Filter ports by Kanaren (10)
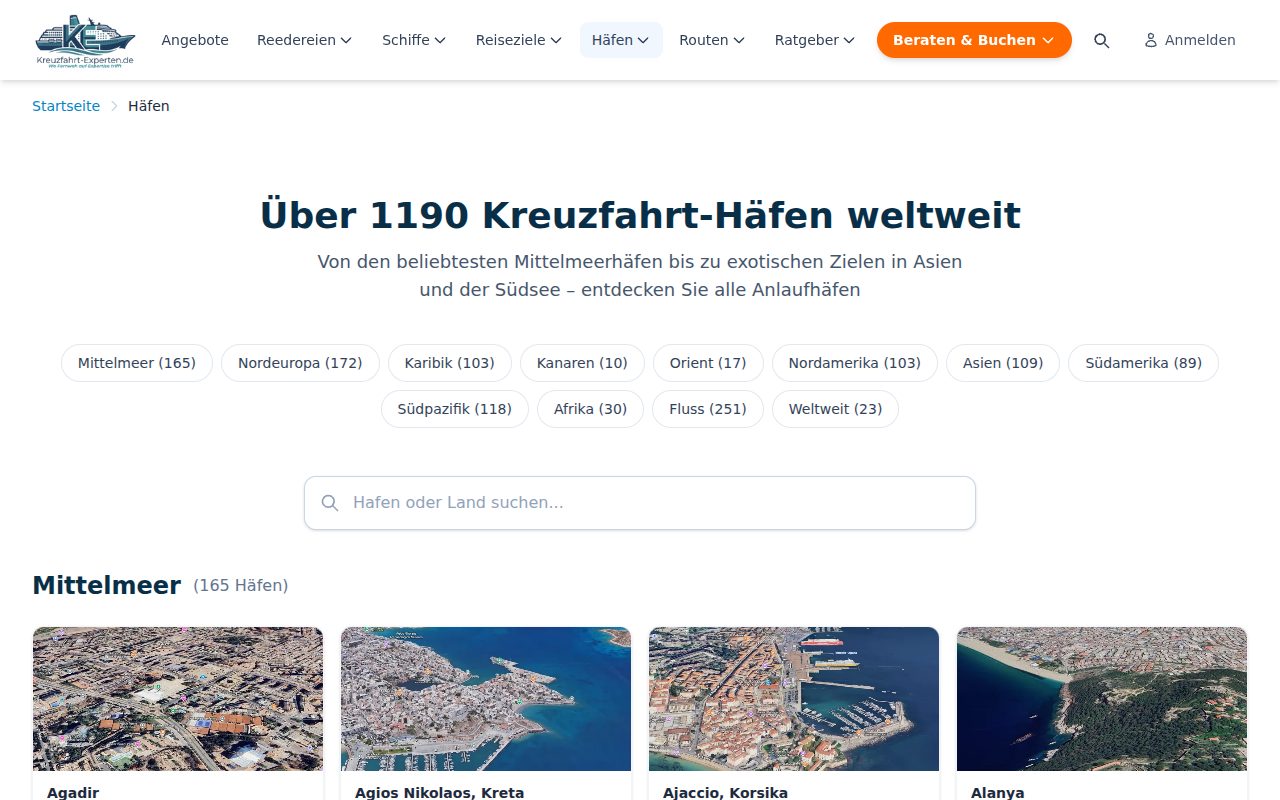 582,363
